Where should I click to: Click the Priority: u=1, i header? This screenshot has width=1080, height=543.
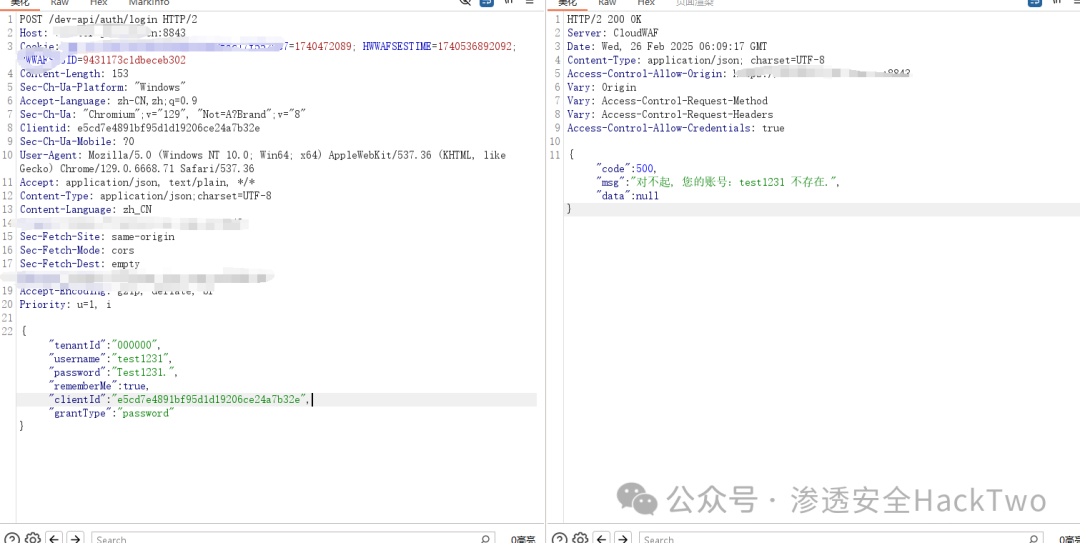tap(65, 304)
